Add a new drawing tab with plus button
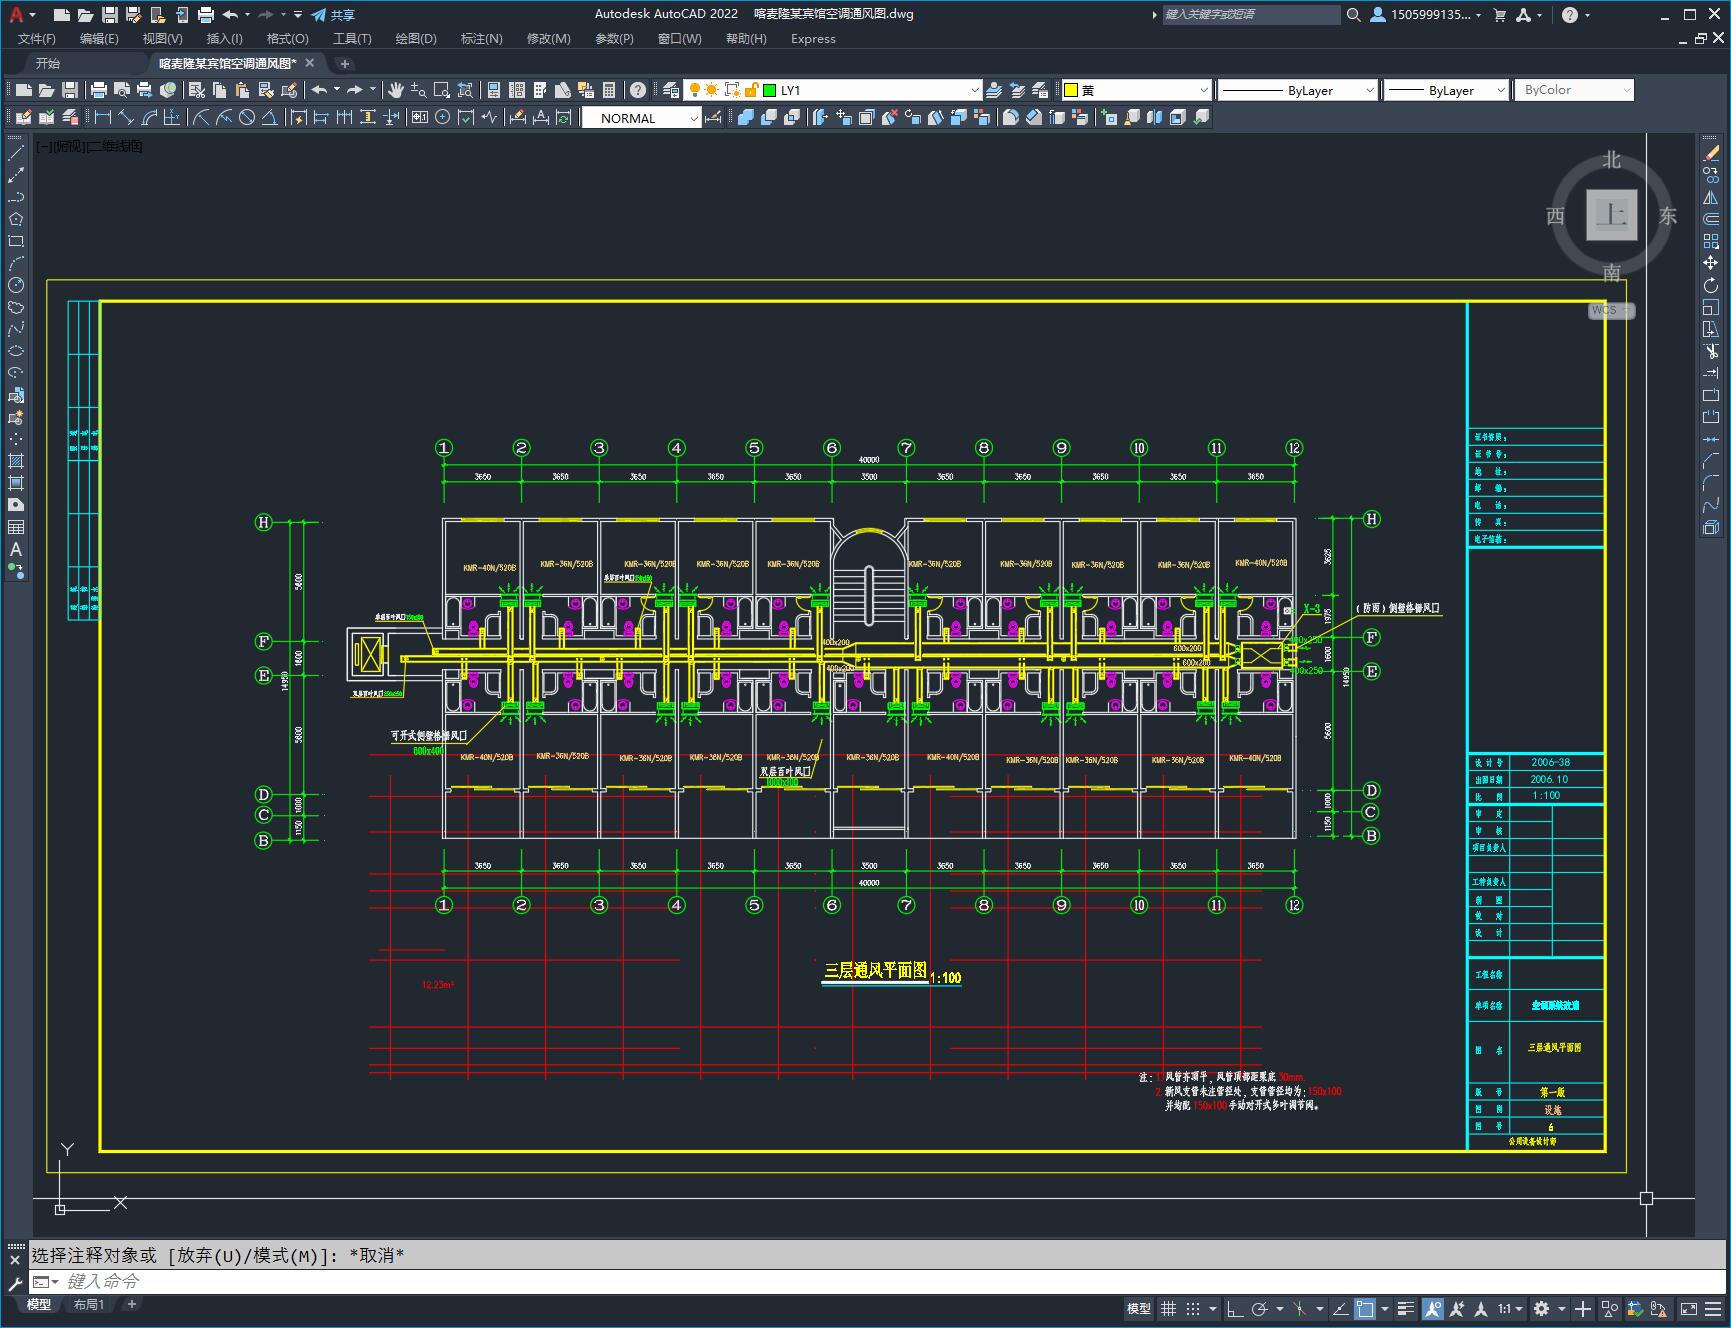This screenshot has height=1328, width=1731. pos(345,63)
